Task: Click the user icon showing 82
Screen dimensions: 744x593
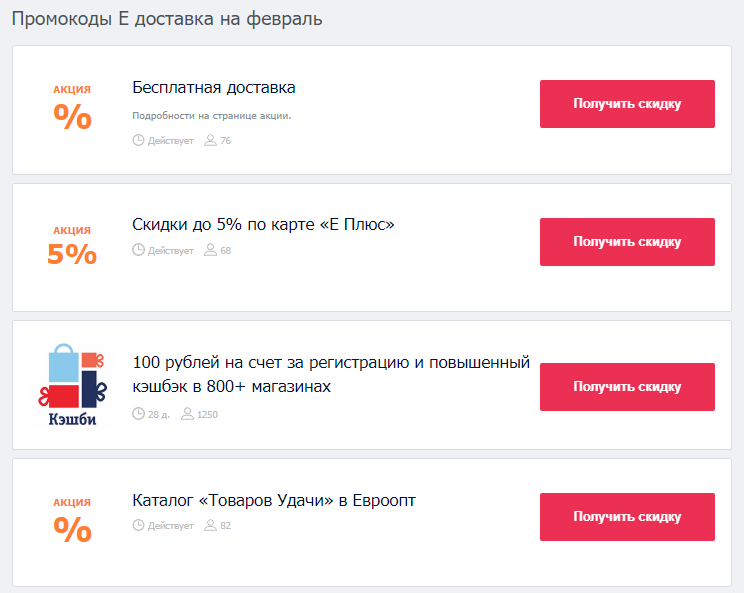Action: coord(210,525)
